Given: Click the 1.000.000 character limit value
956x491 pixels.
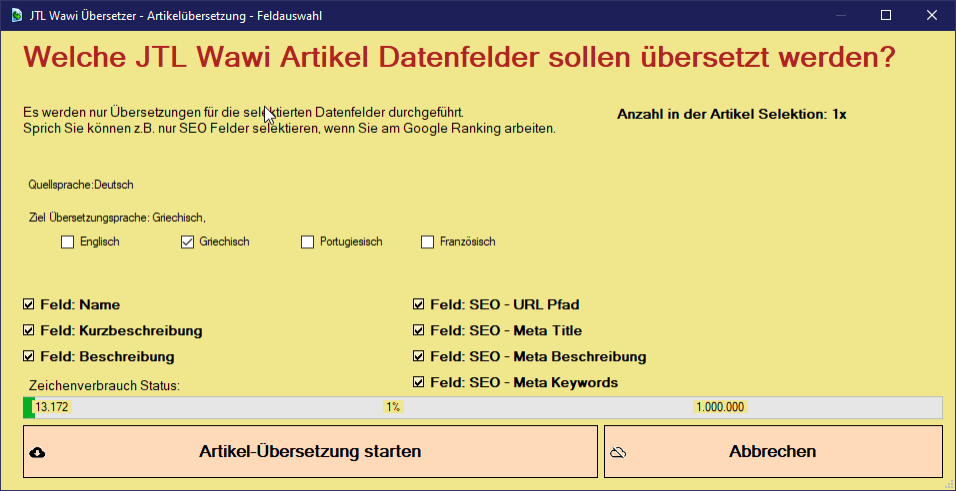Looking at the screenshot, I should [x=720, y=407].
